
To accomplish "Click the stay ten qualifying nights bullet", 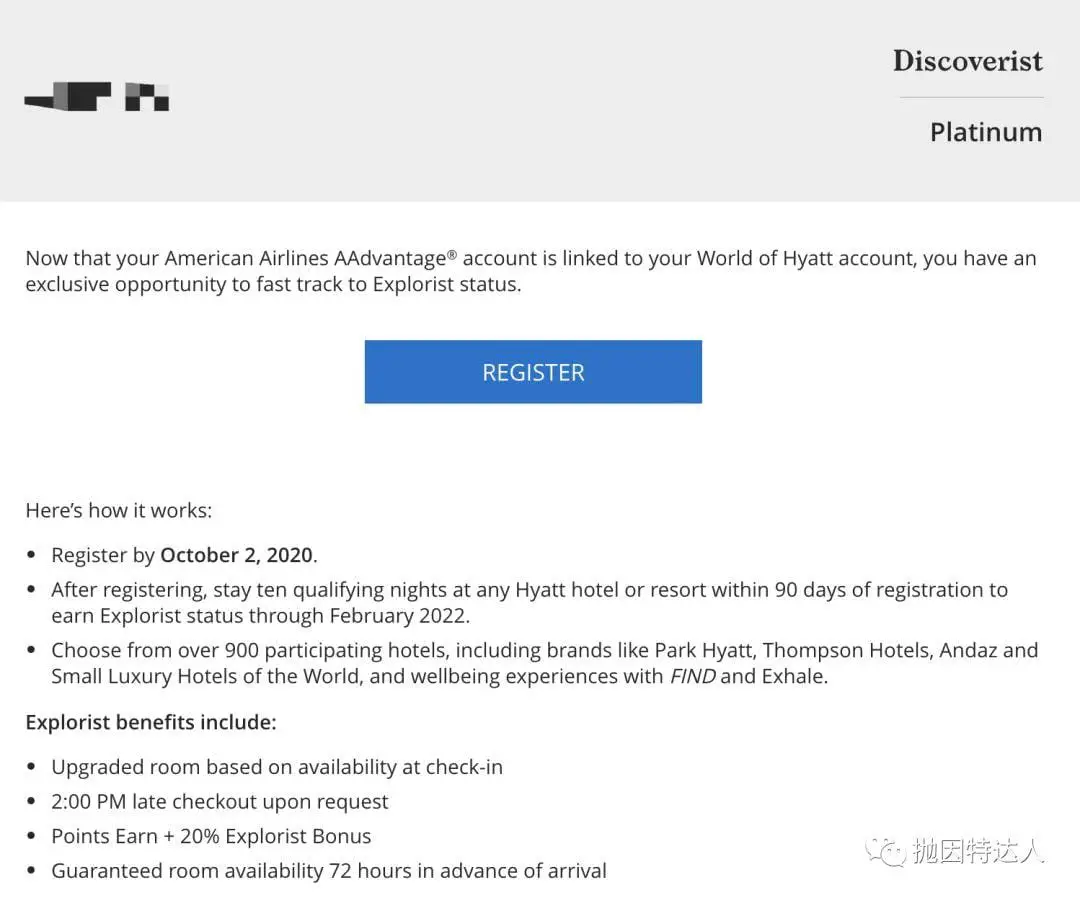I will (x=530, y=603).
